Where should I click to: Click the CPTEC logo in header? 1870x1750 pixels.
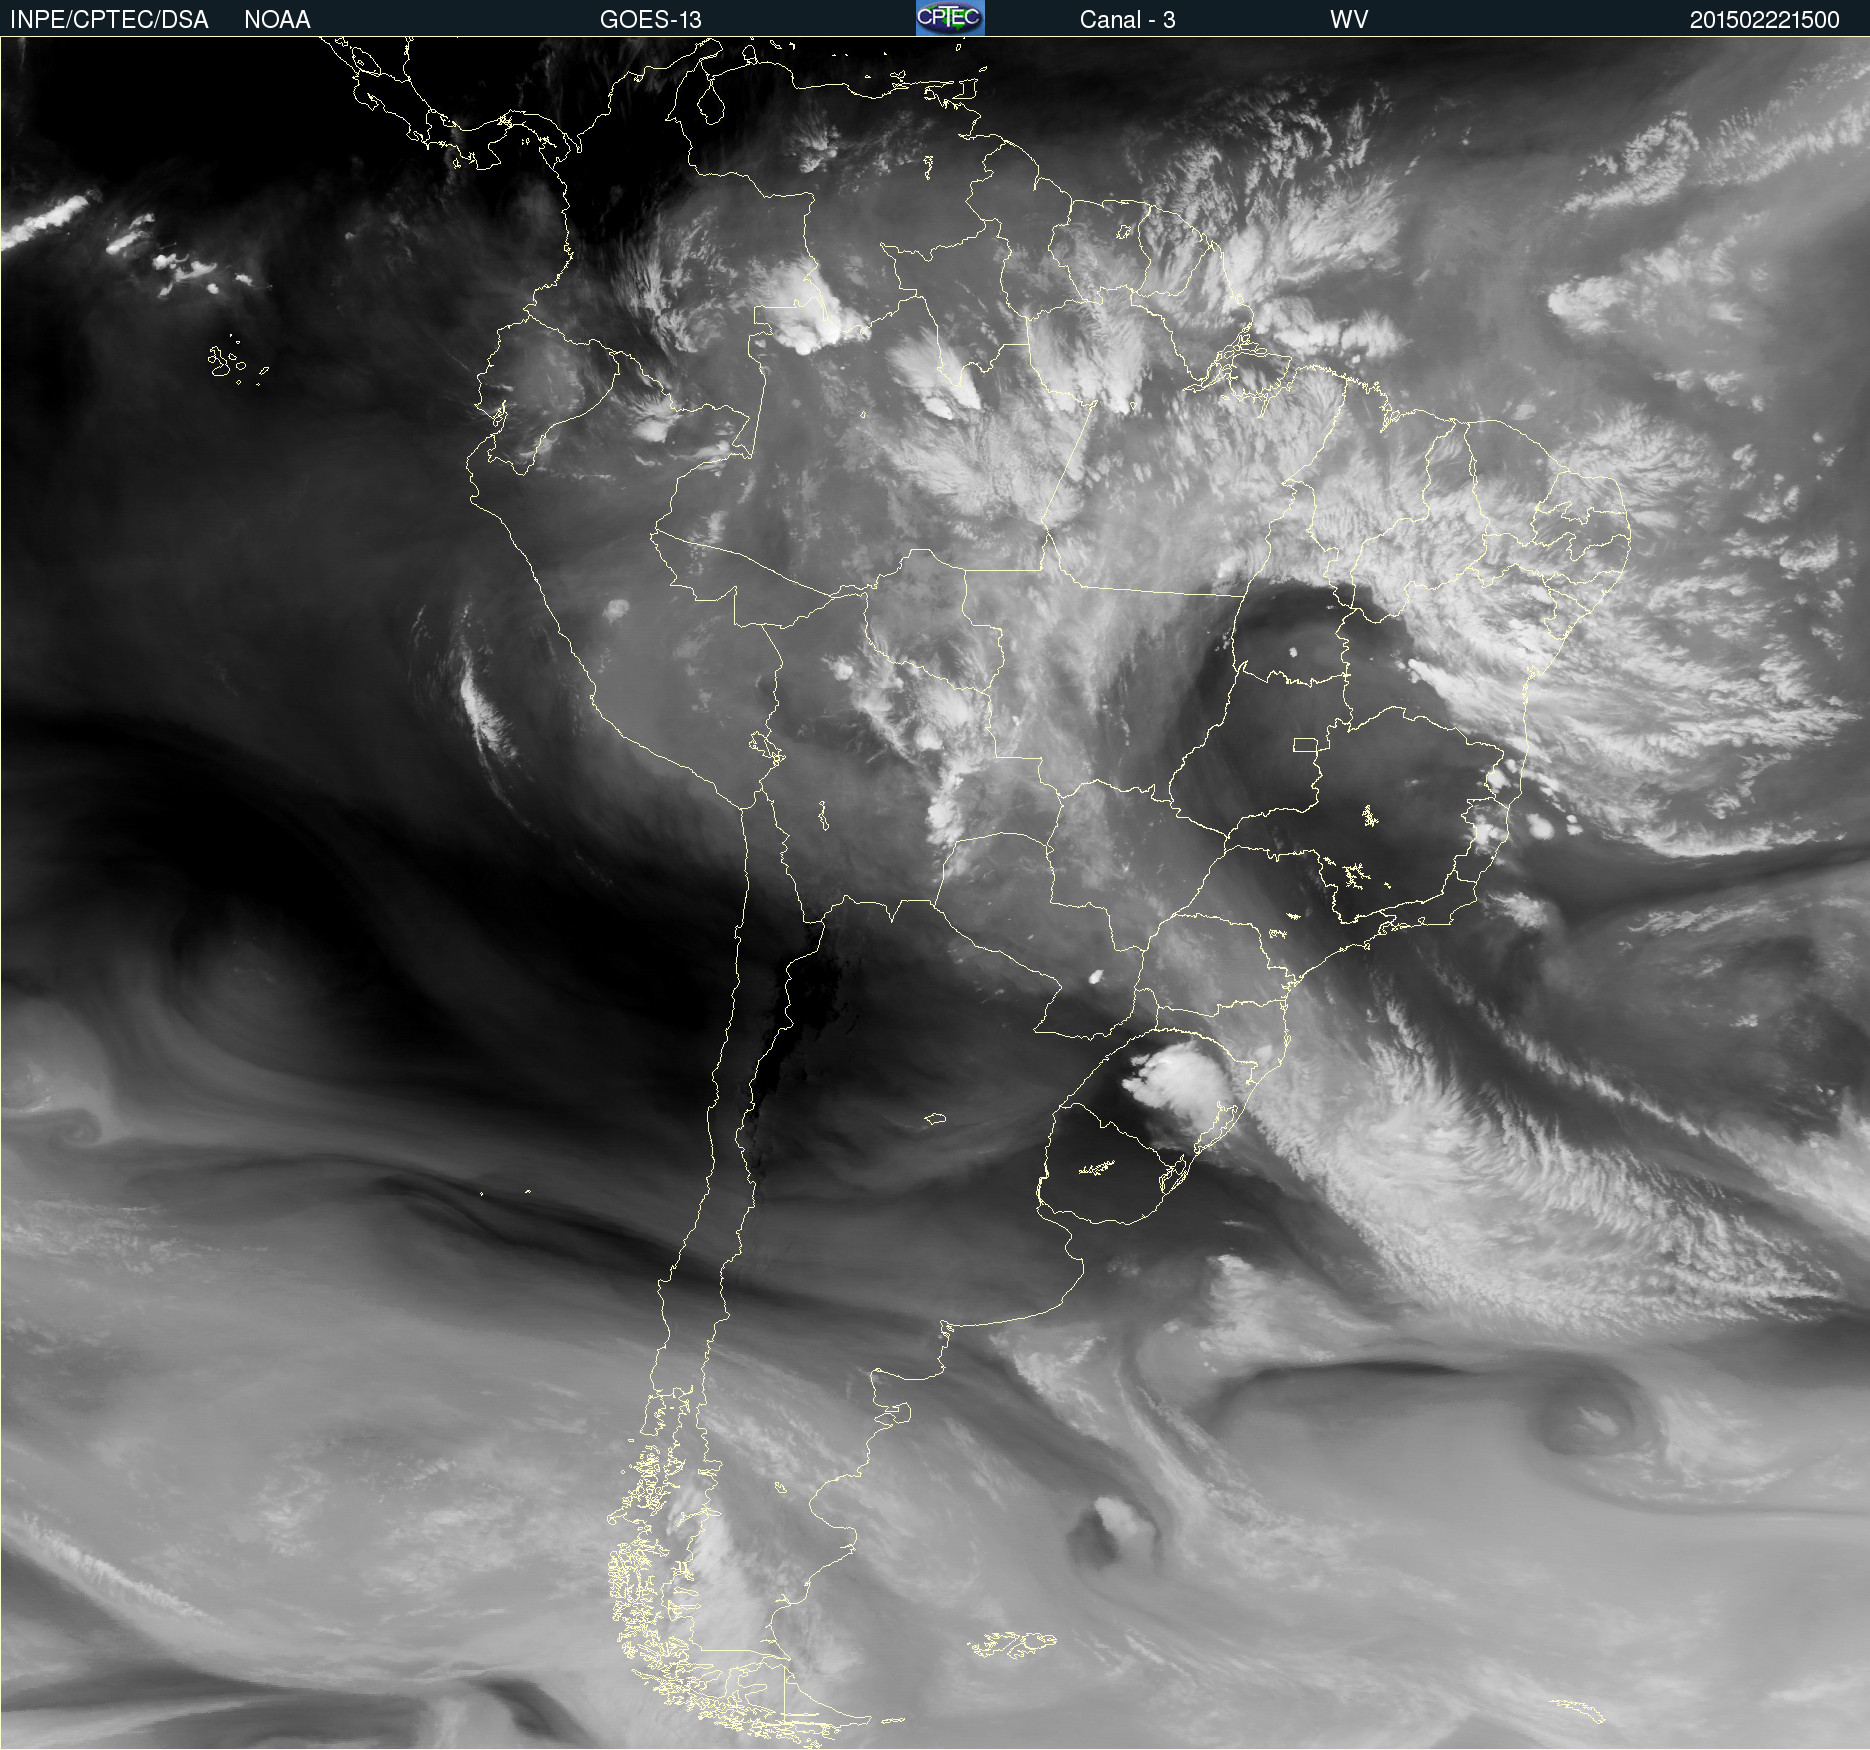click(x=950, y=18)
